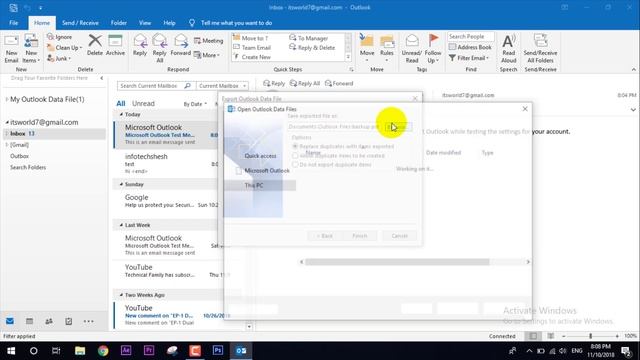Open the Current Mailbox scope dropdown
Image resolution: width=640 pixels, height=360 pixels.
click(x=222, y=86)
